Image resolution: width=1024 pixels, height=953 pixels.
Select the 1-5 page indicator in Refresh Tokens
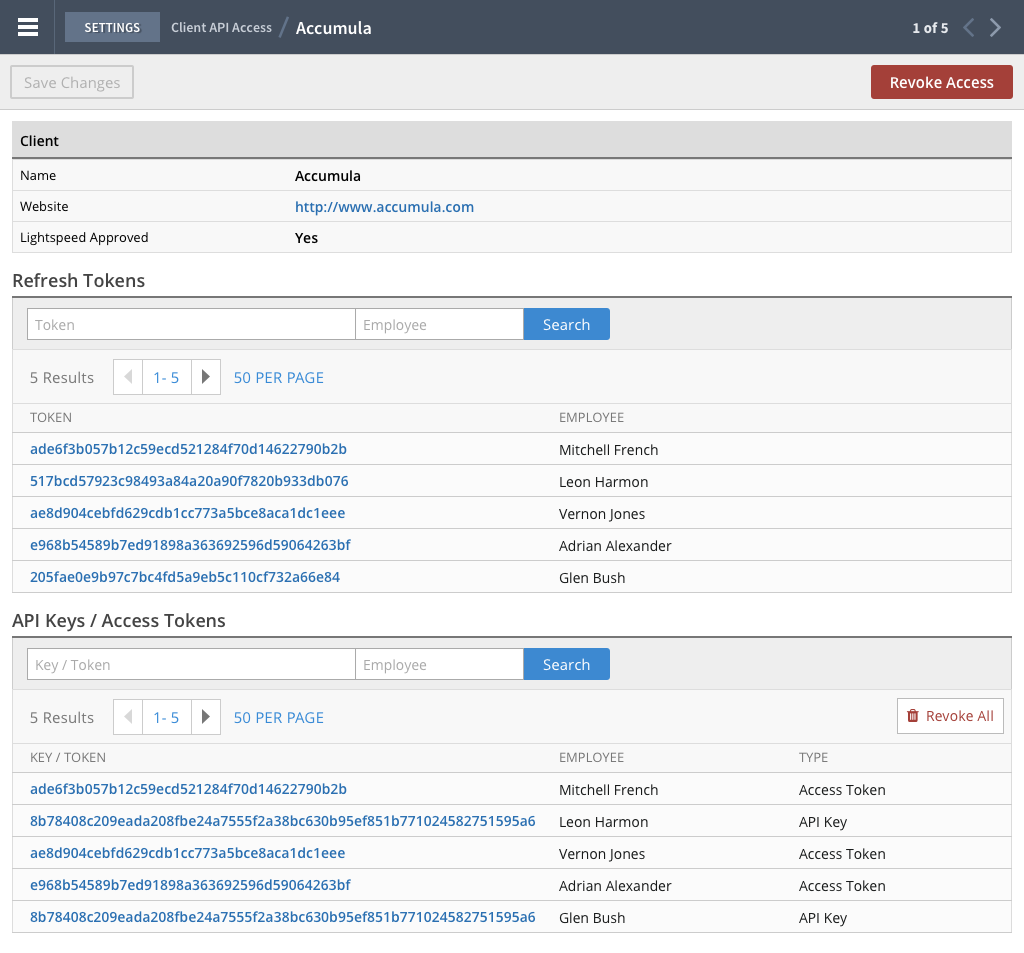(x=165, y=377)
